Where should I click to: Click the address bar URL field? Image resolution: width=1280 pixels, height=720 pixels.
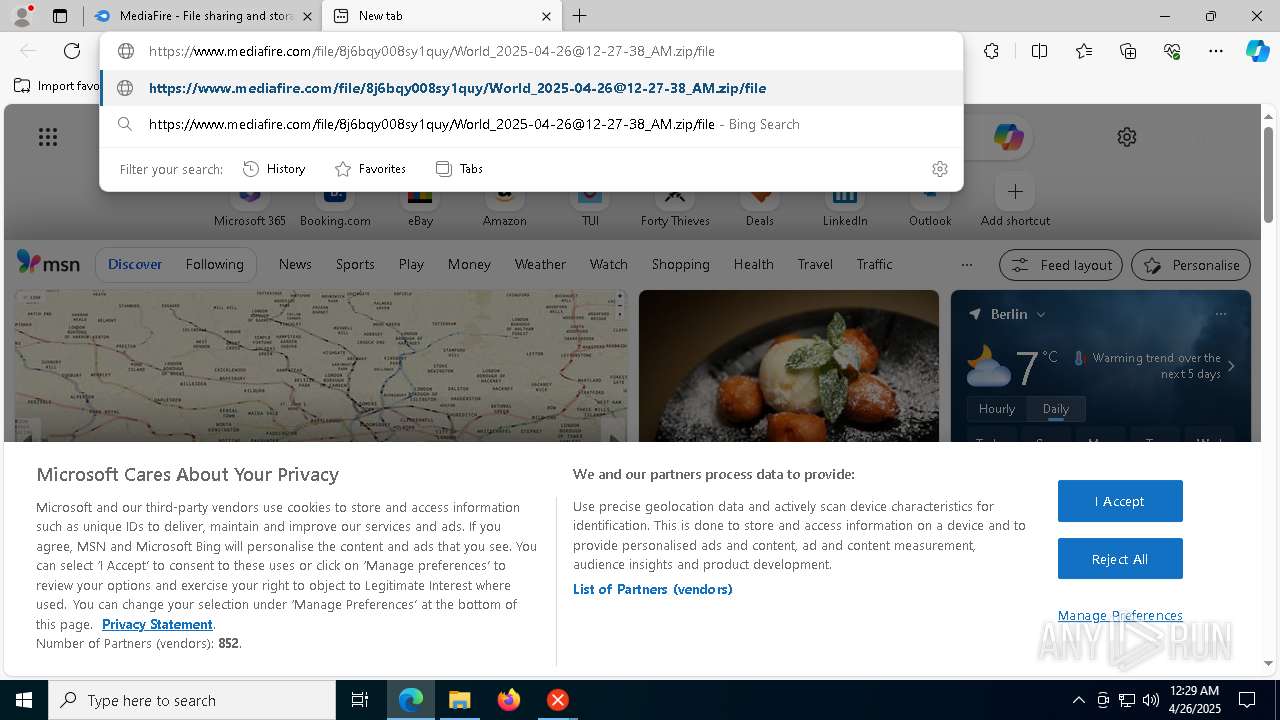(531, 51)
